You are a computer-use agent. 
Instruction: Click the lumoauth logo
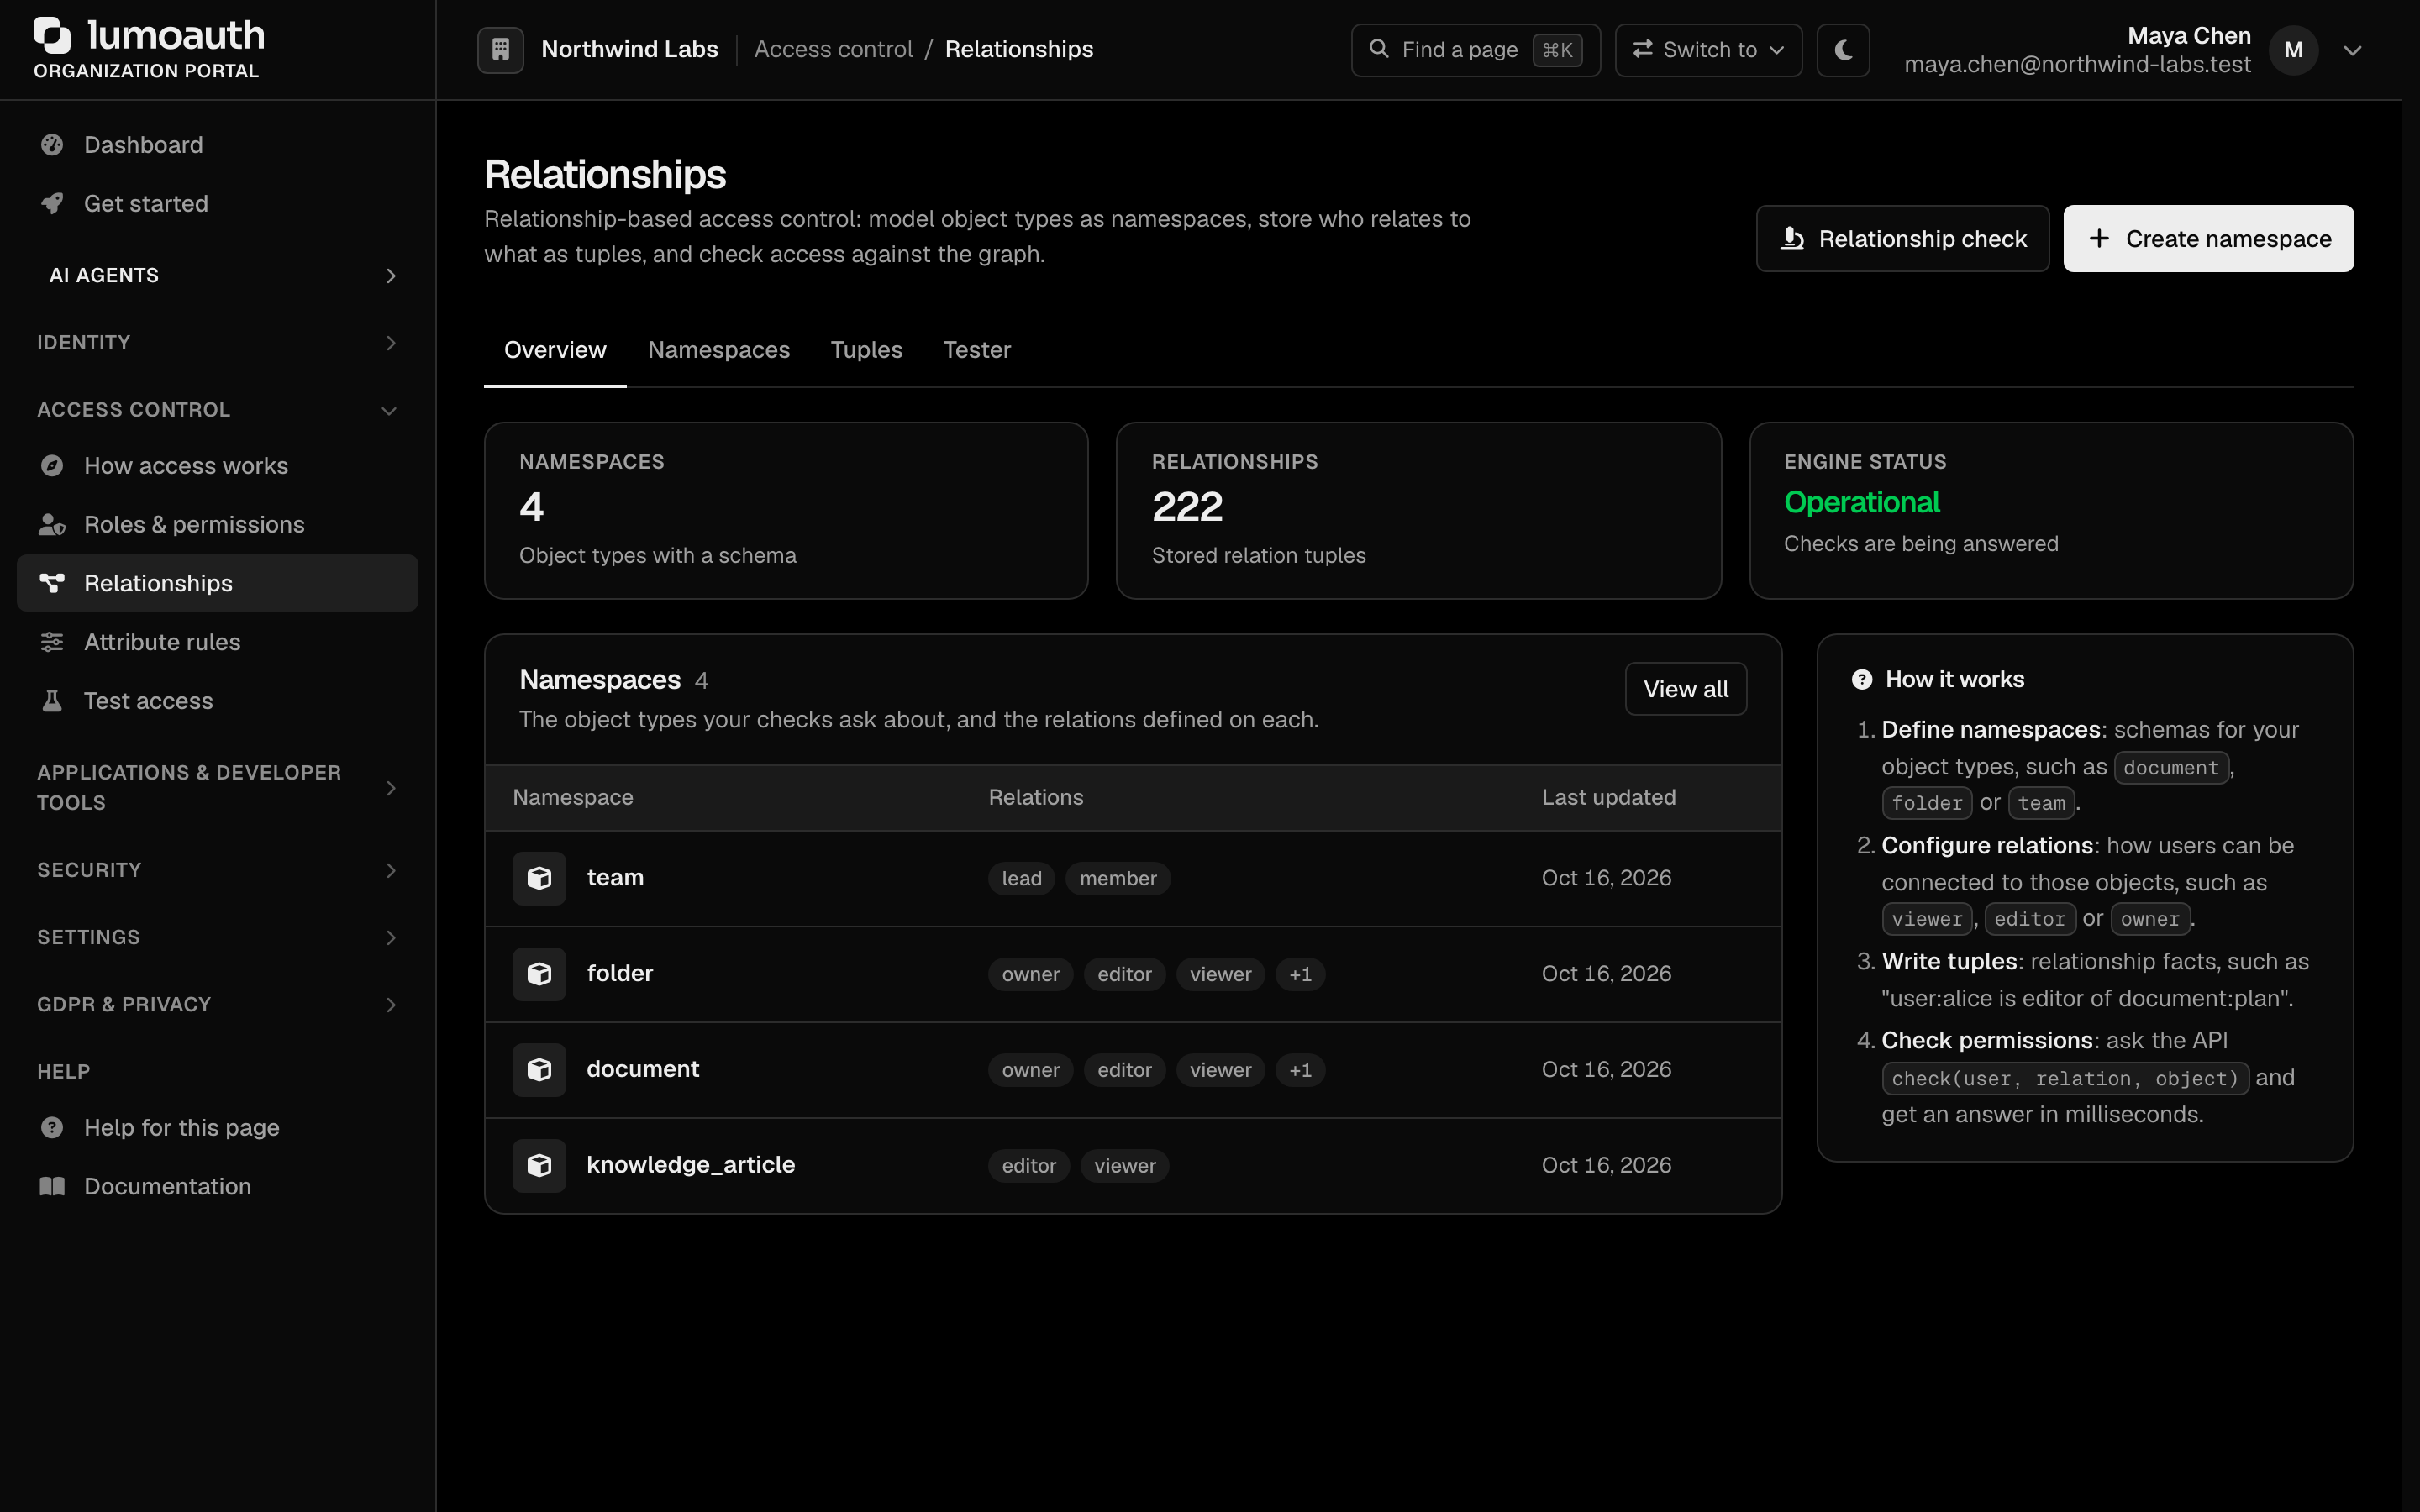(x=149, y=48)
